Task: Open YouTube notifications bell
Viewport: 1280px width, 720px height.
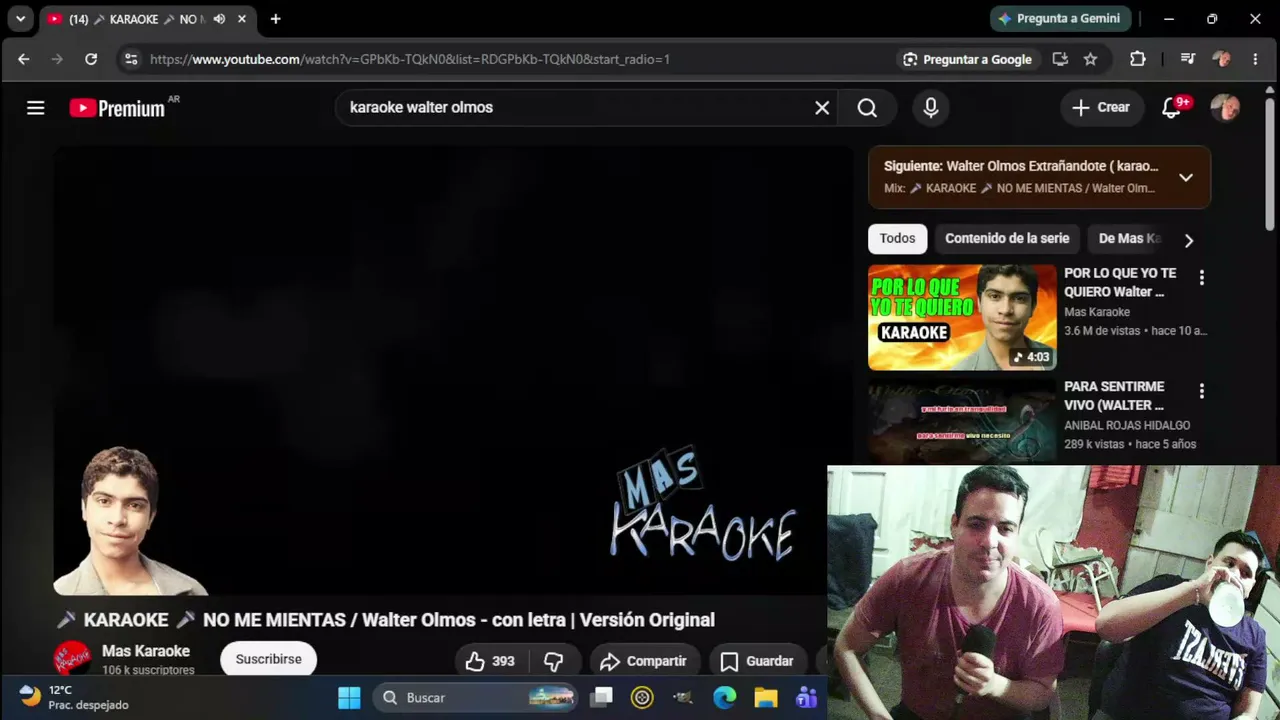Action: click(x=1172, y=108)
